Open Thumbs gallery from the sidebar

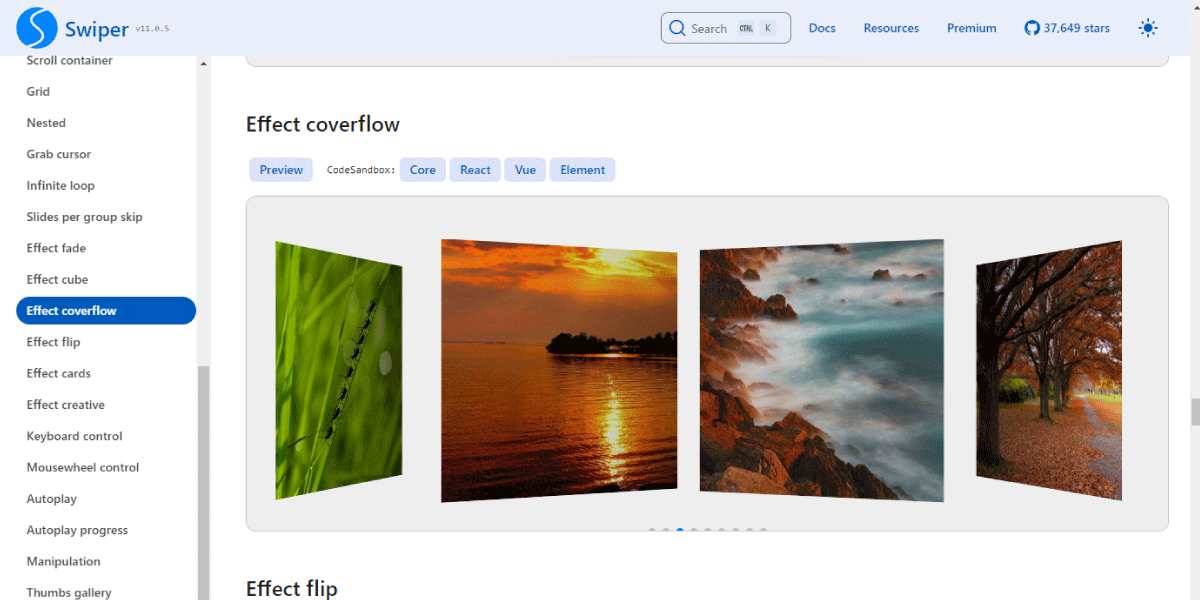[69, 593]
